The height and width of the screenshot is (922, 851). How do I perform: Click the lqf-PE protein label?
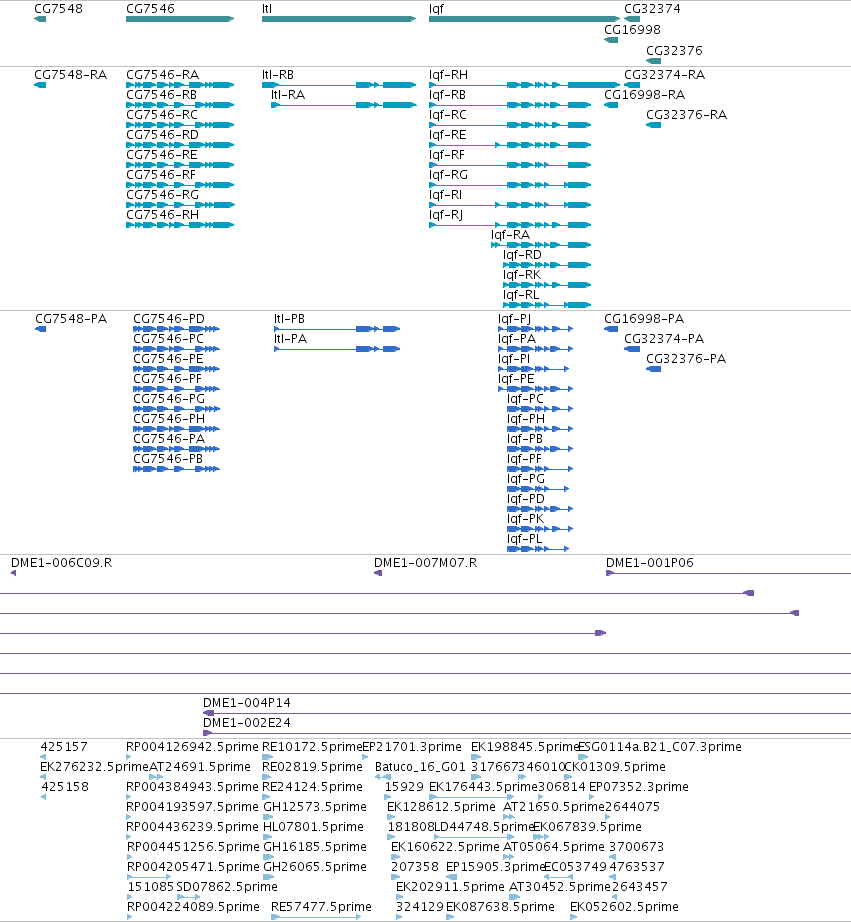click(516, 379)
